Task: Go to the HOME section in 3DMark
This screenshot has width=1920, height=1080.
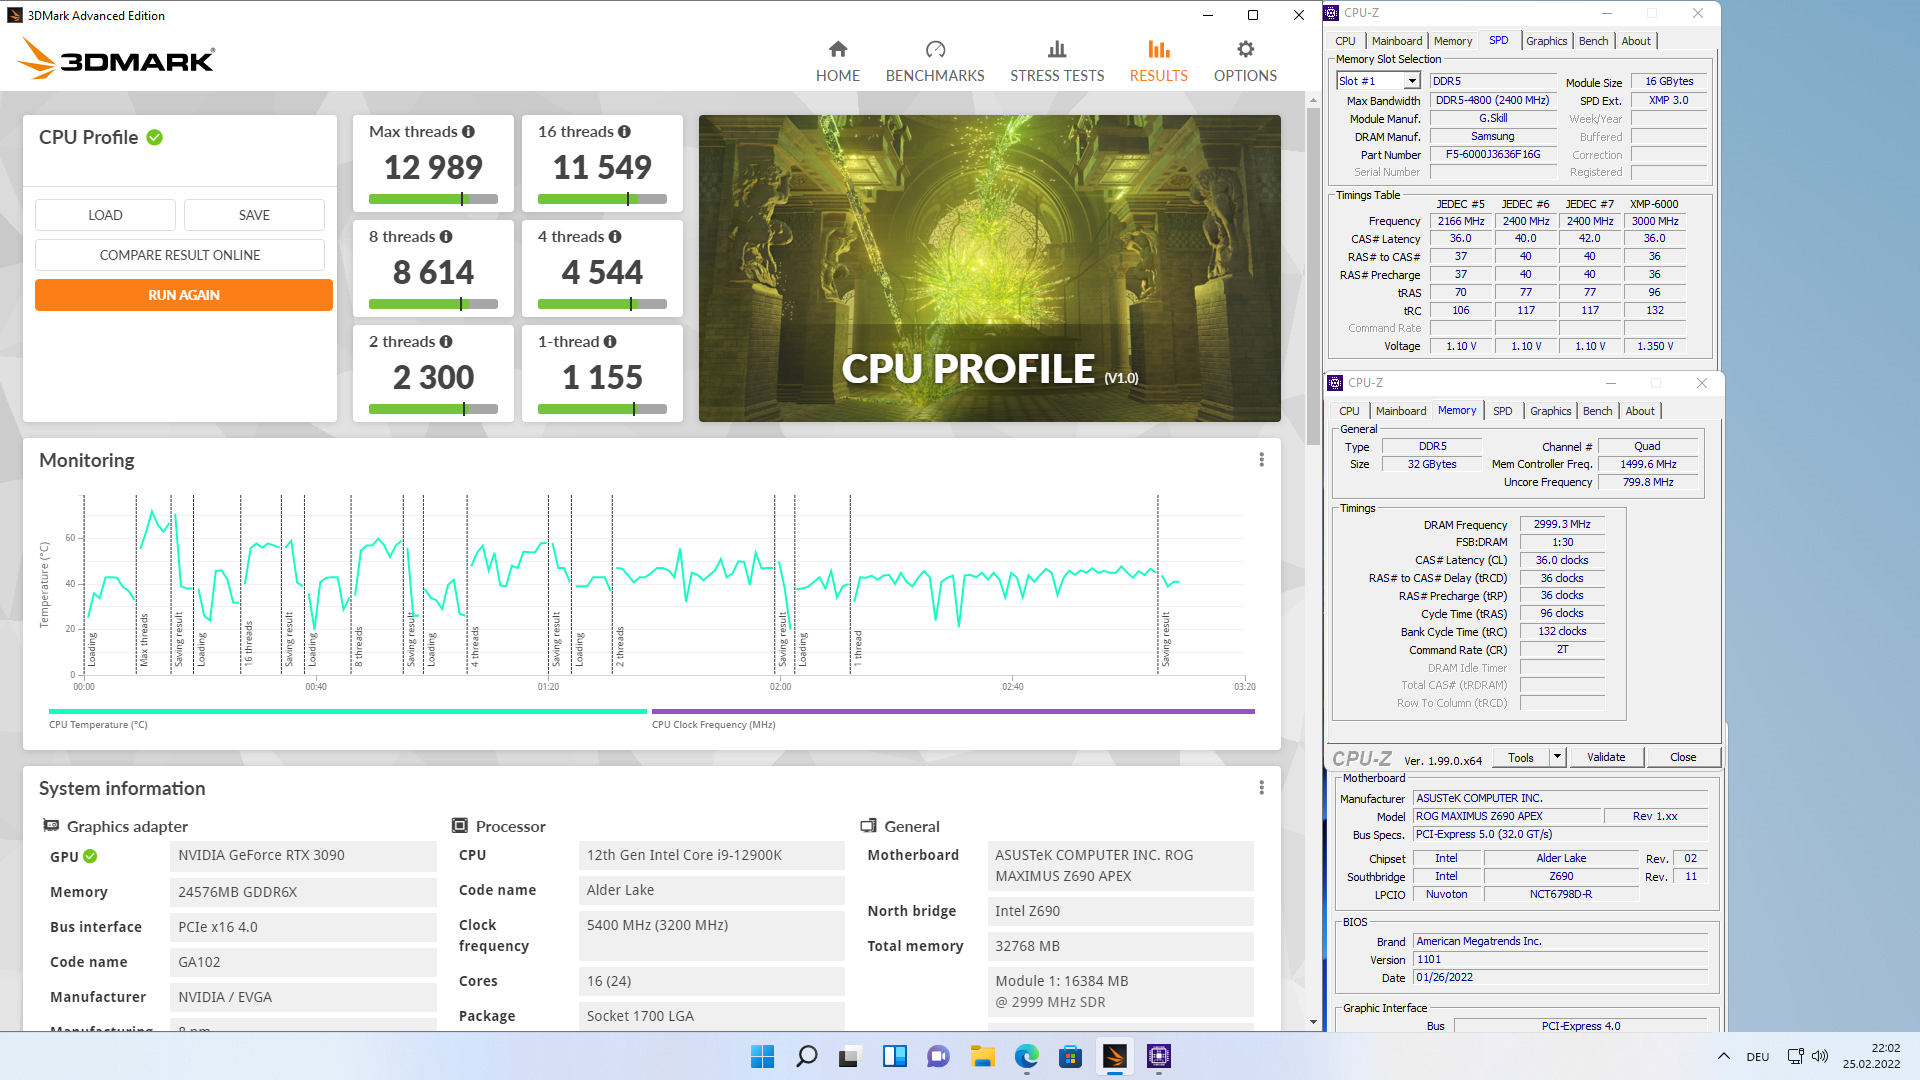Action: (837, 62)
